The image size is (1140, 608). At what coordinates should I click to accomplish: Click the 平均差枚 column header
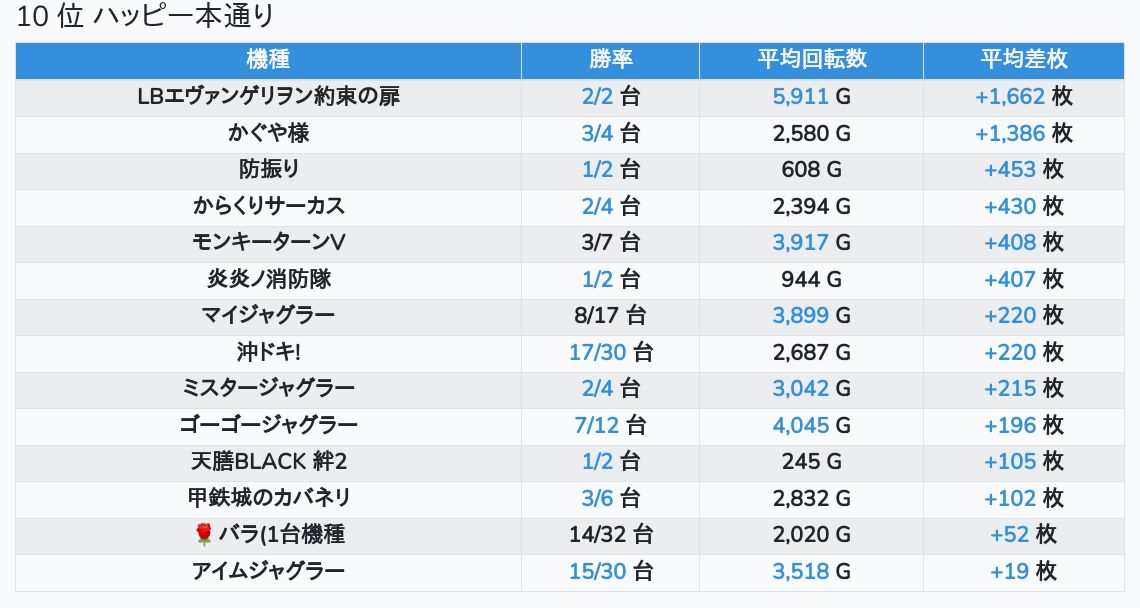click(1023, 60)
